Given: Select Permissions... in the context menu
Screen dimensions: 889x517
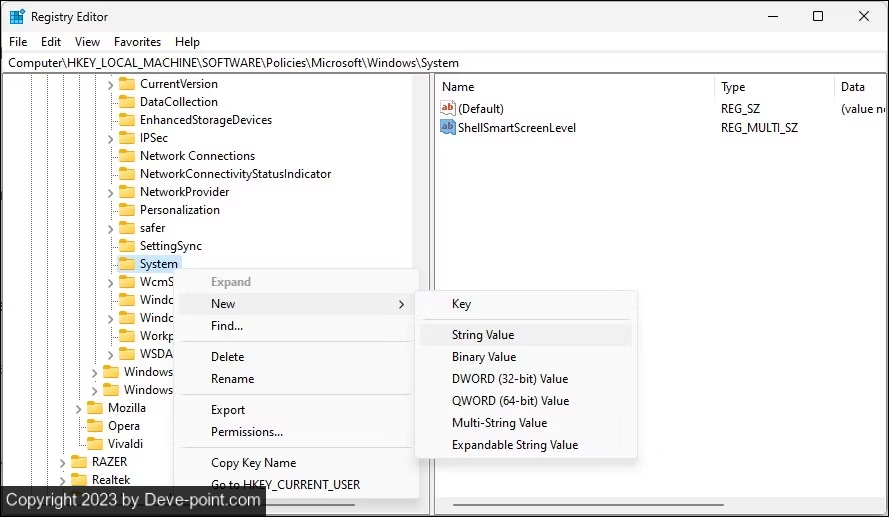Looking at the screenshot, I should click(296, 432).
